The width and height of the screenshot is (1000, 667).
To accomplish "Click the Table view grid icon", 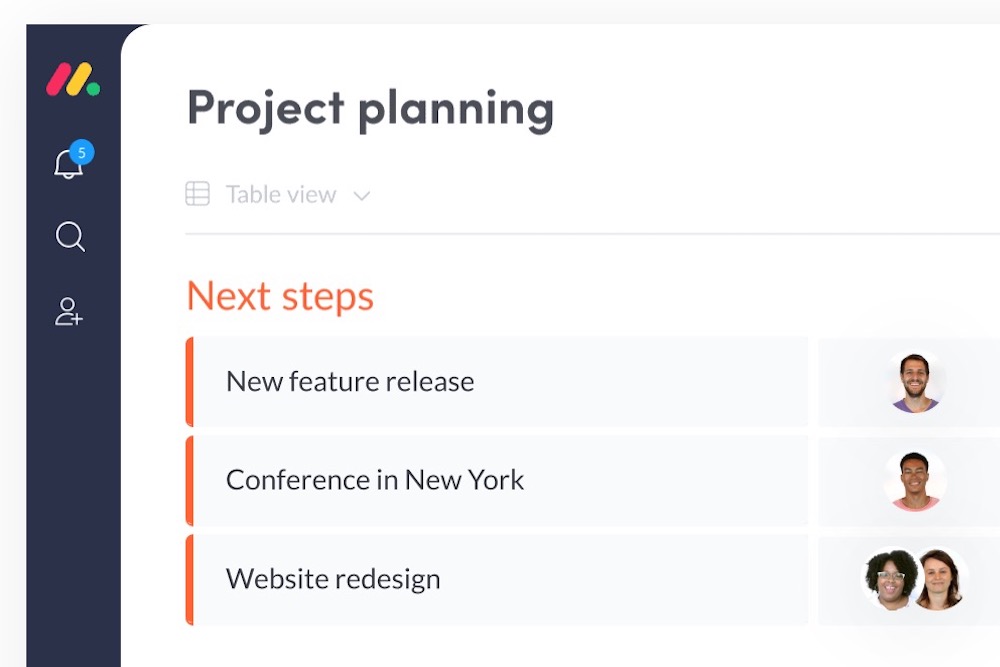I will click(198, 194).
